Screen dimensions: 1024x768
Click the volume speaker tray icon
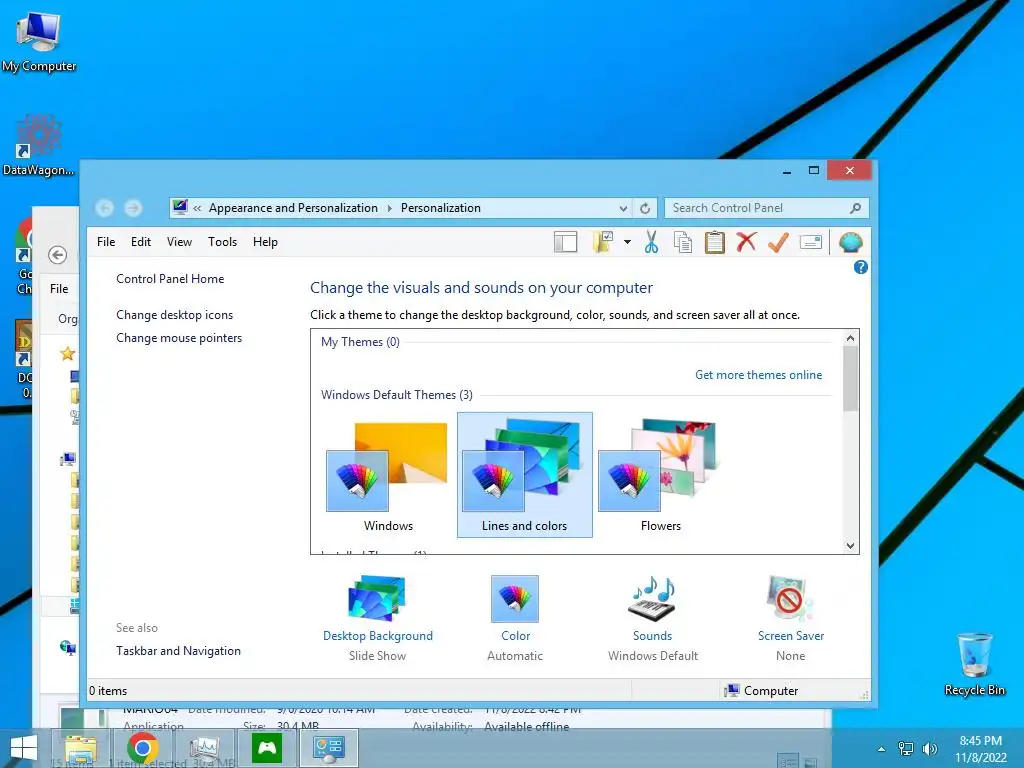929,748
